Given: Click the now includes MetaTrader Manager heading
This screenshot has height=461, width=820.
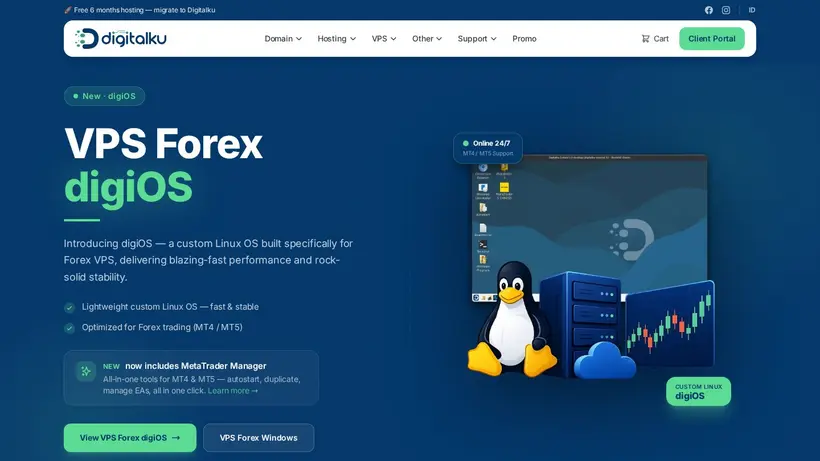Looking at the screenshot, I should tap(196, 366).
